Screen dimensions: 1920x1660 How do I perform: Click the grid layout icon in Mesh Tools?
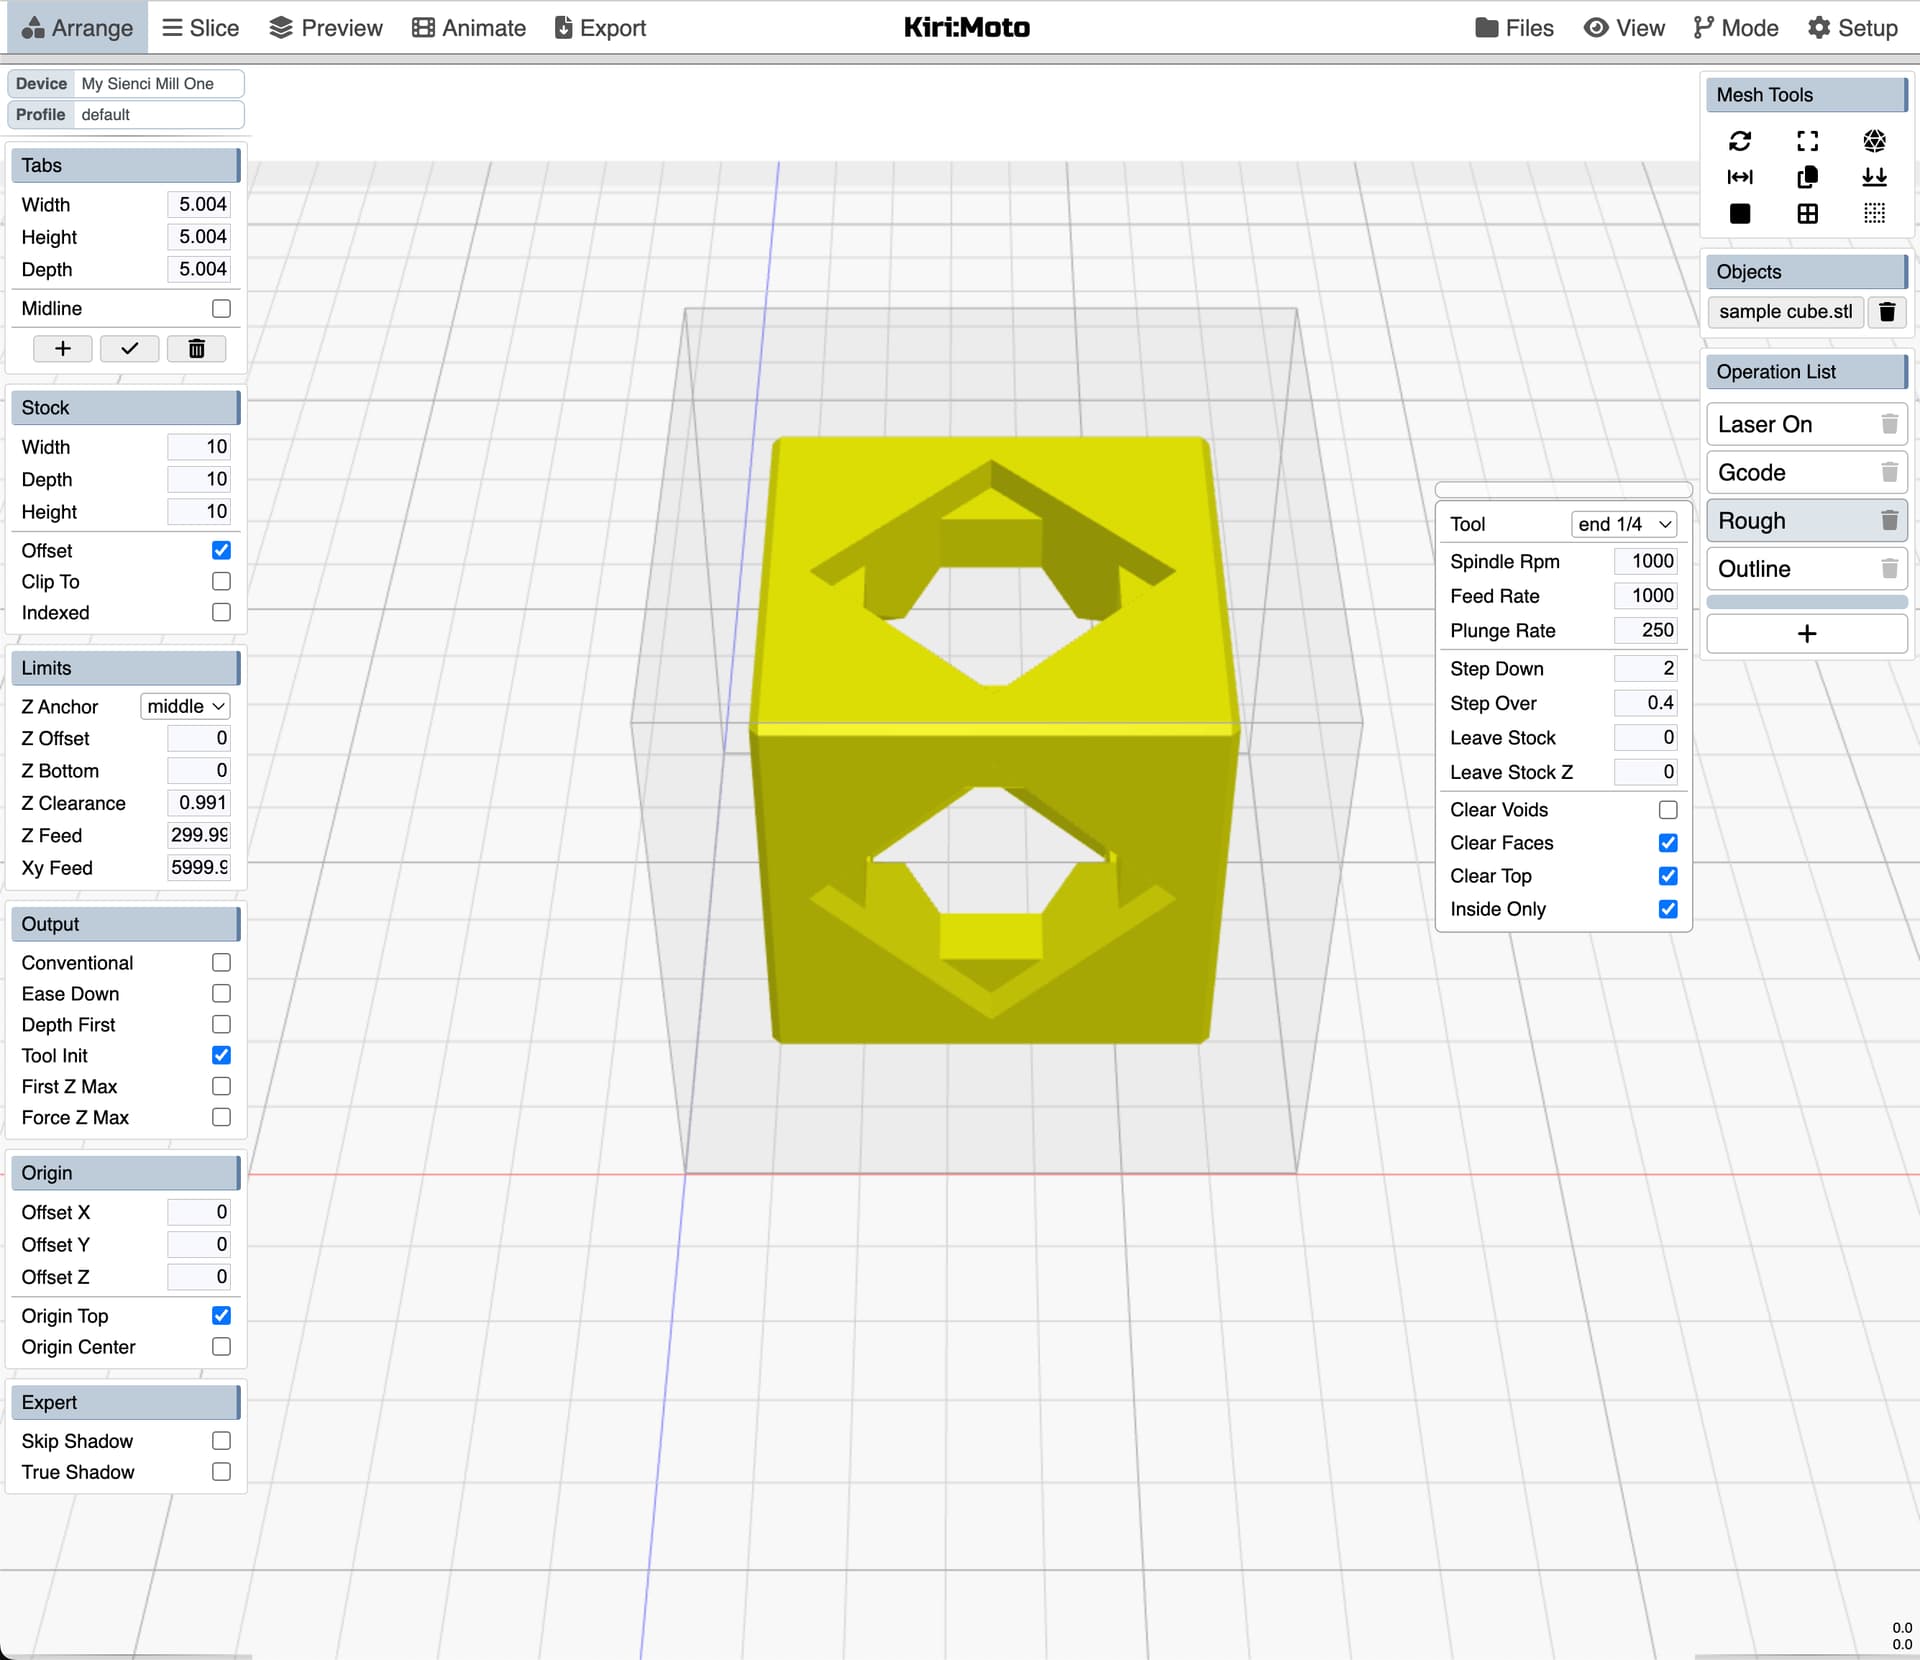click(x=1807, y=213)
